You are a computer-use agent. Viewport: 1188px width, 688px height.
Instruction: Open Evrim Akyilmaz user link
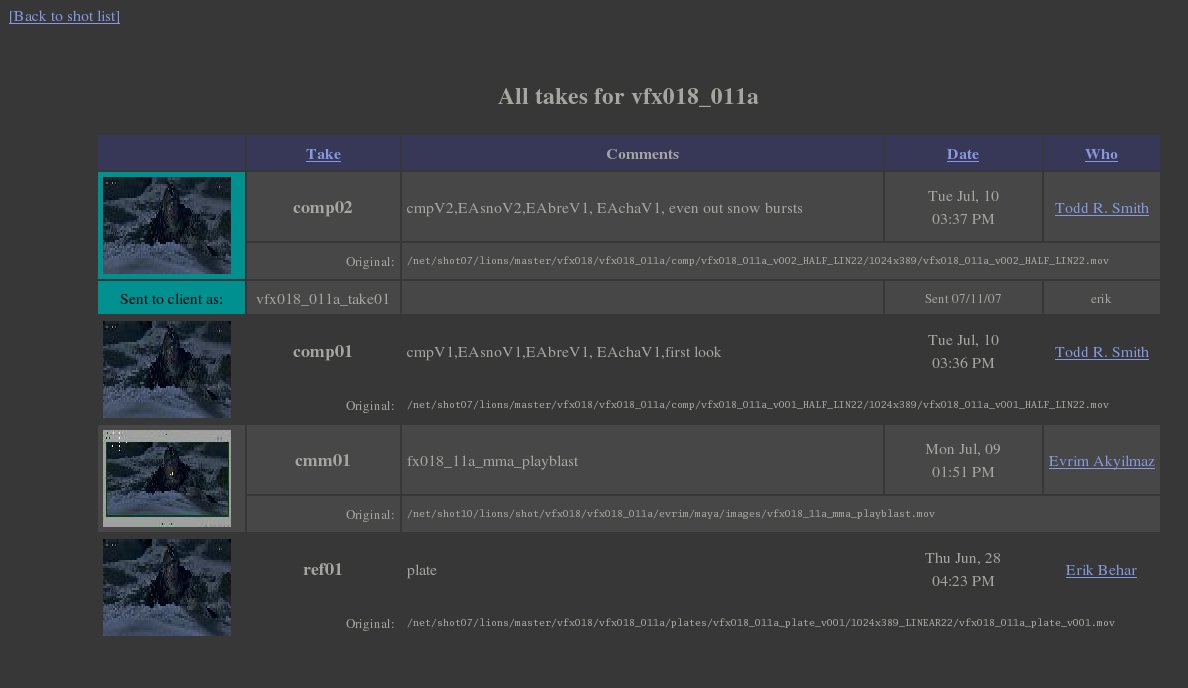point(1101,461)
